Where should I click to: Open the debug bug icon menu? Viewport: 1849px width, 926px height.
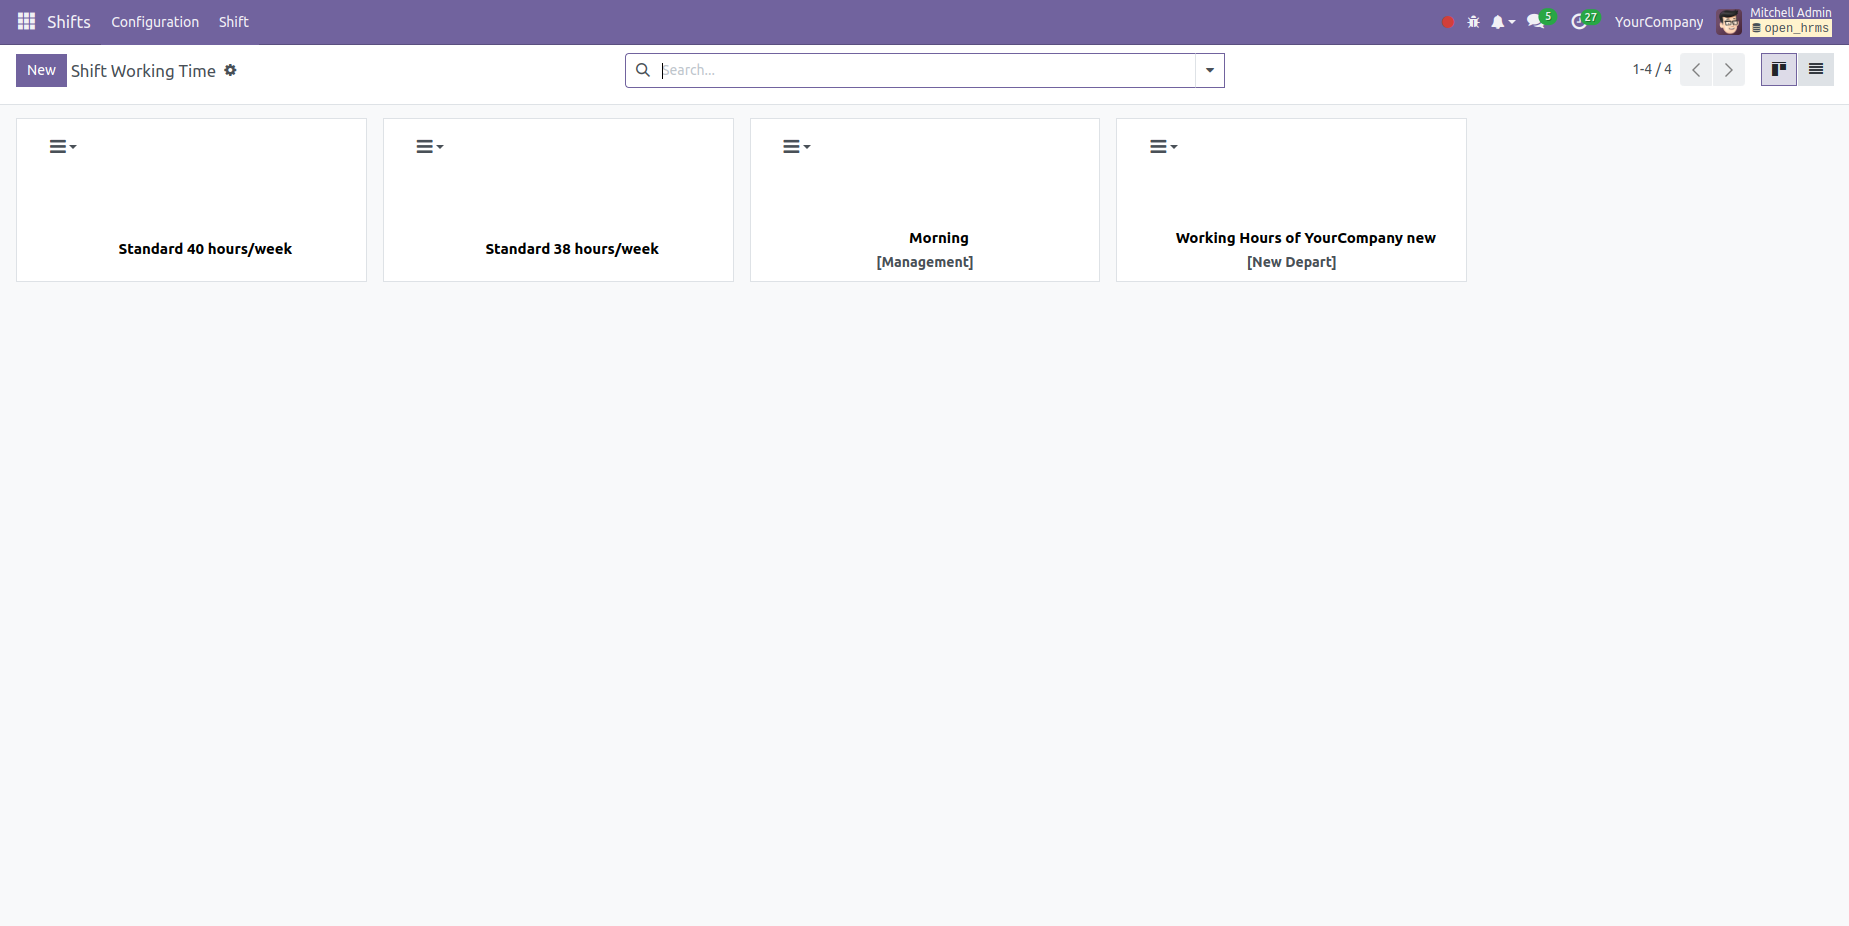point(1473,22)
